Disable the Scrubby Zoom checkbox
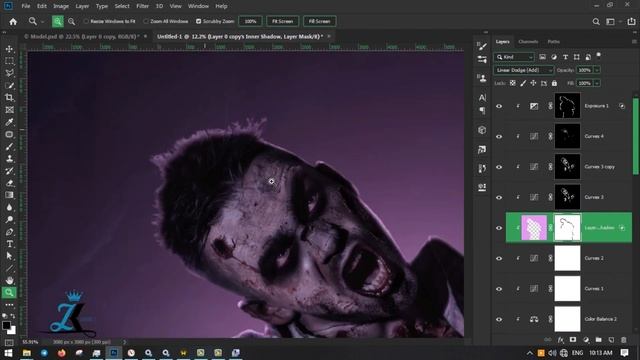The image size is (640, 360). [198, 21]
